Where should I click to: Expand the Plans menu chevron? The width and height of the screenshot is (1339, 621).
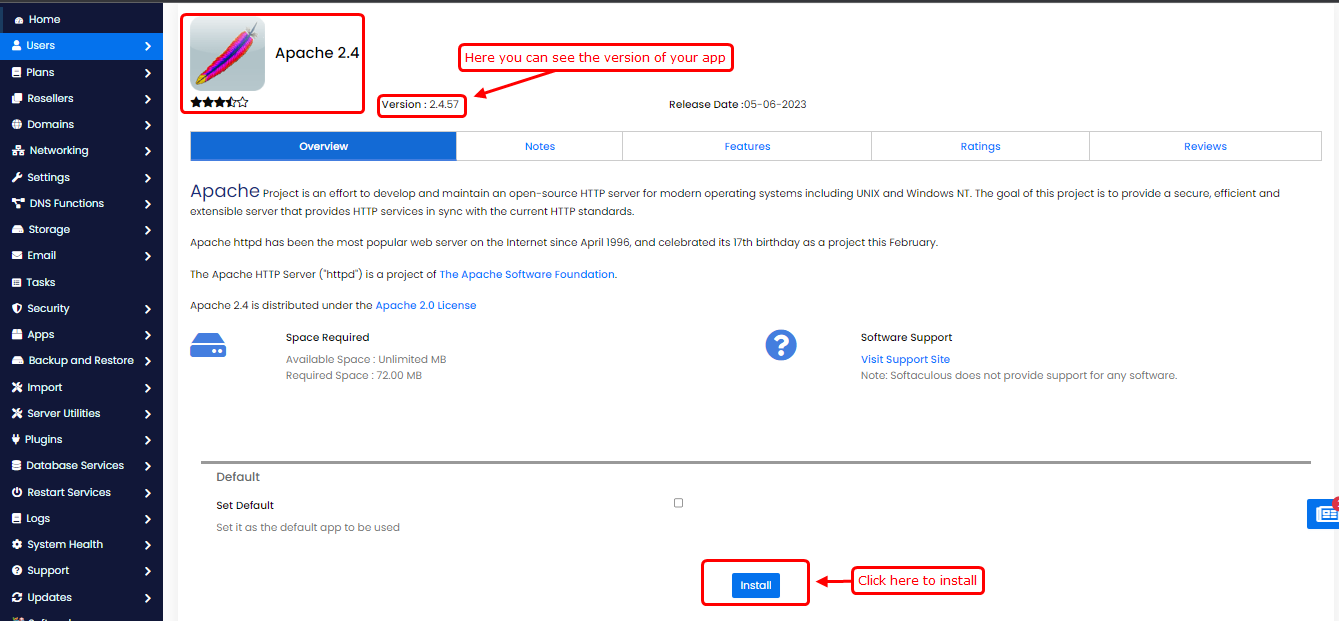pyautogui.click(x=147, y=73)
